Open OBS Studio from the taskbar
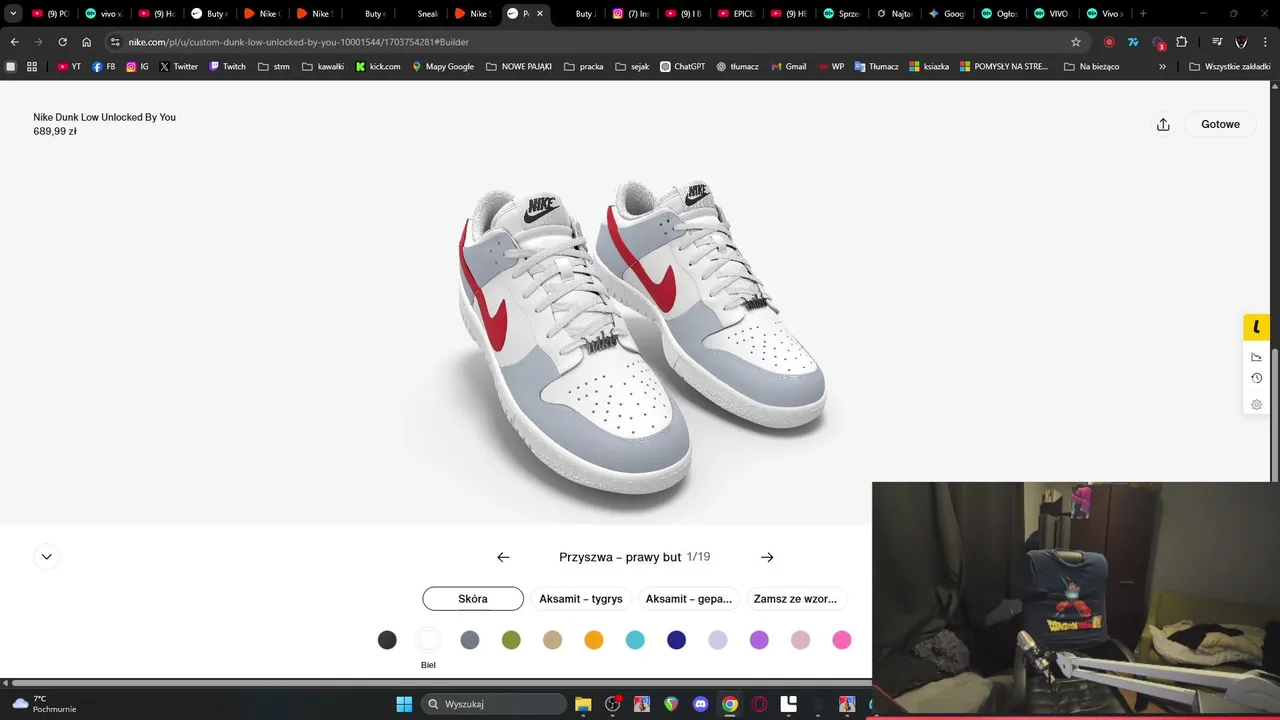The width and height of the screenshot is (1280, 720). click(613, 704)
